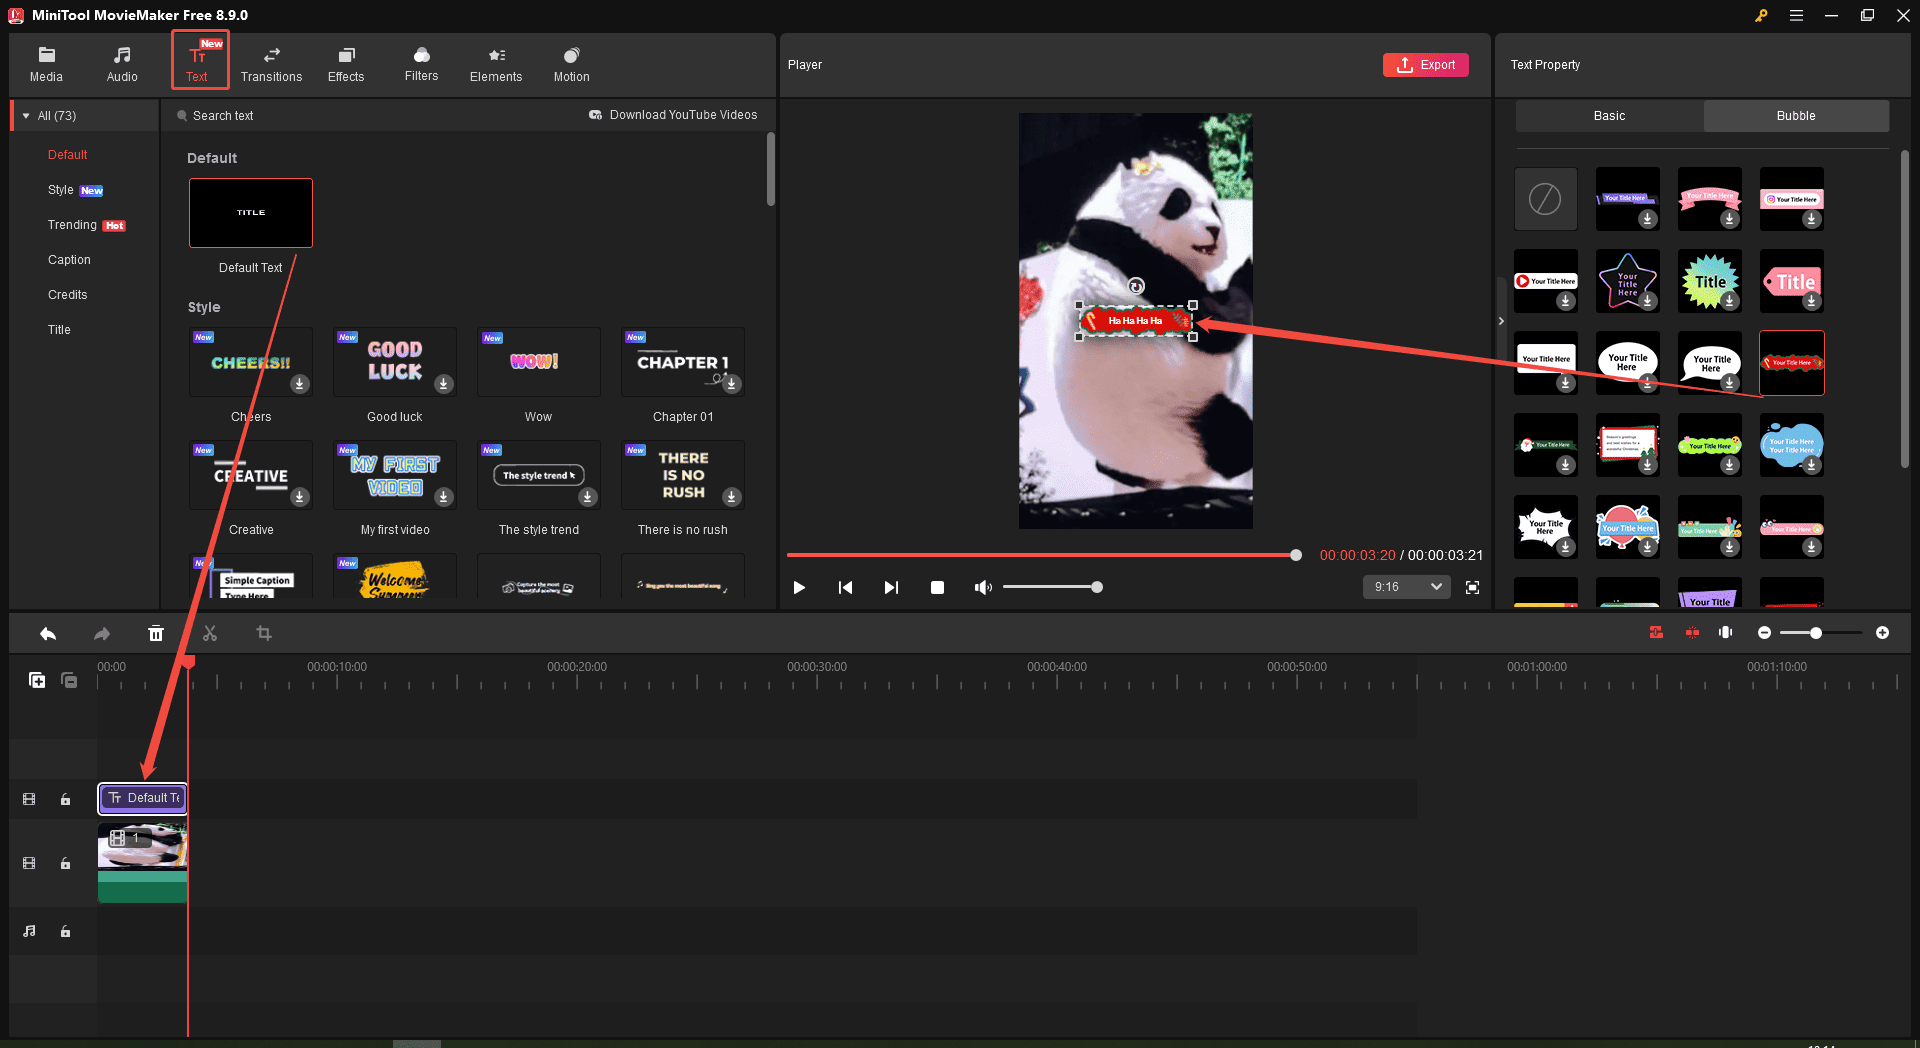Stop the playback
The image size is (1920, 1048).
[937, 588]
